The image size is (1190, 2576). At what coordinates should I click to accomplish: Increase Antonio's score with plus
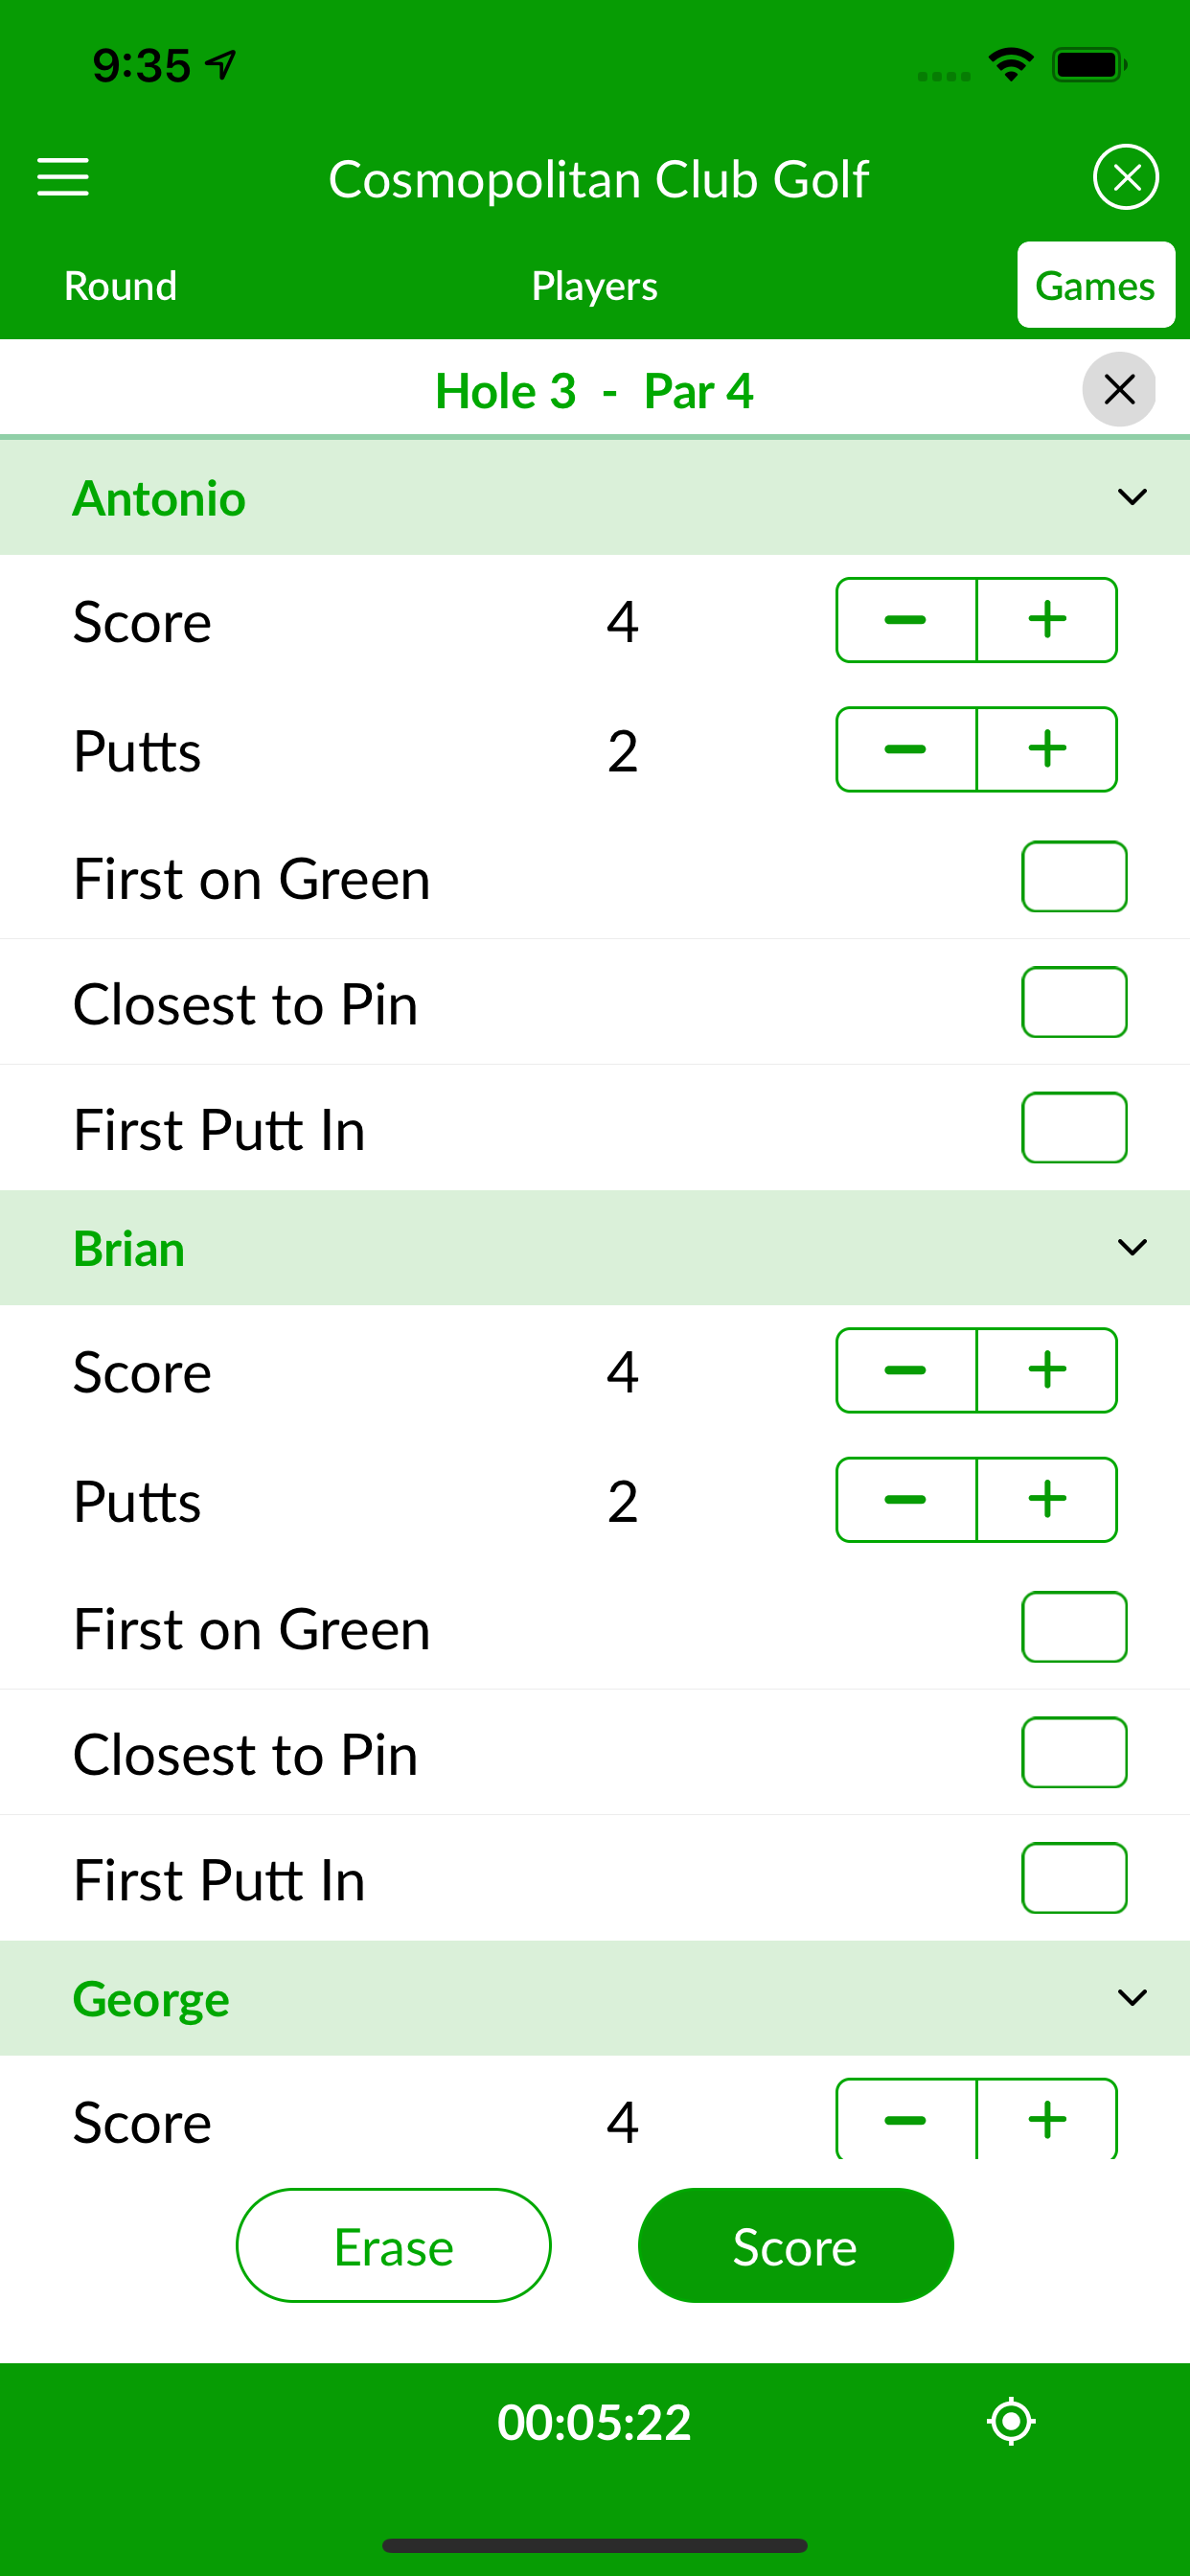[x=1046, y=620]
